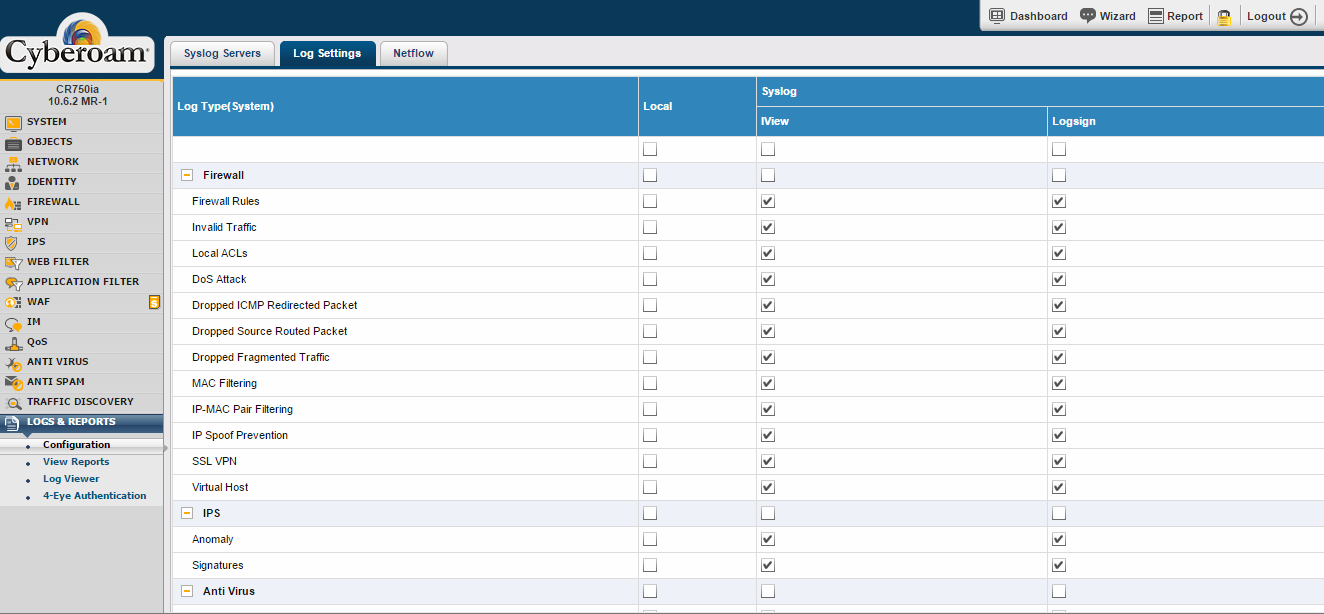1324x614 pixels.
Task: Click the Report icon in top bar
Action: coord(1156,16)
